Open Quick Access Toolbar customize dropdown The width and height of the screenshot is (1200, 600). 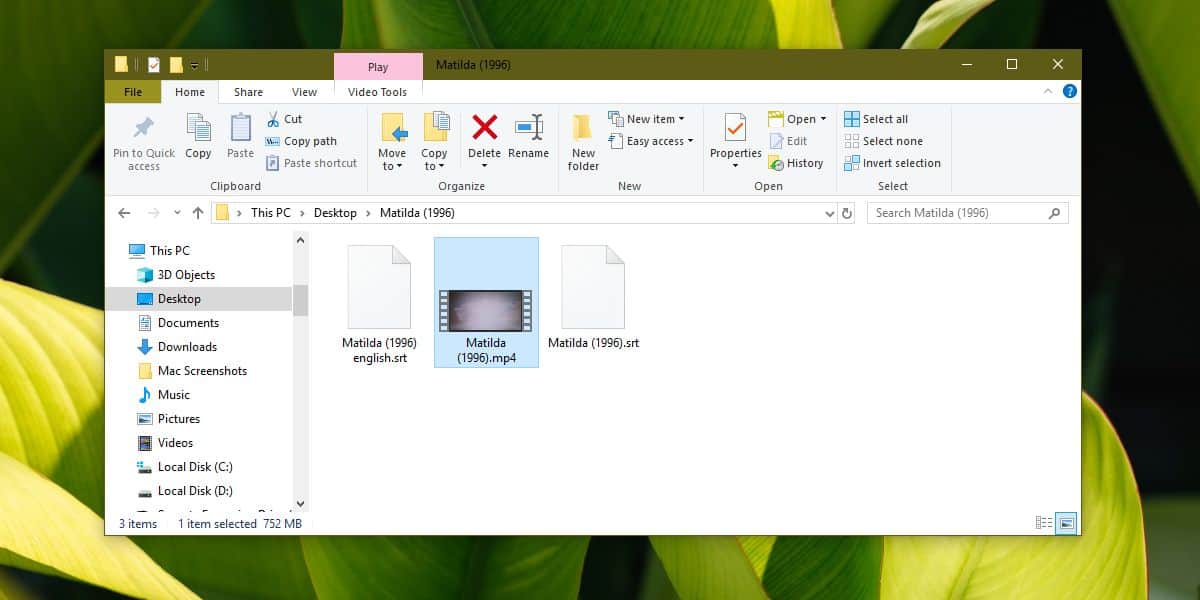pyautogui.click(x=195, y=65)
